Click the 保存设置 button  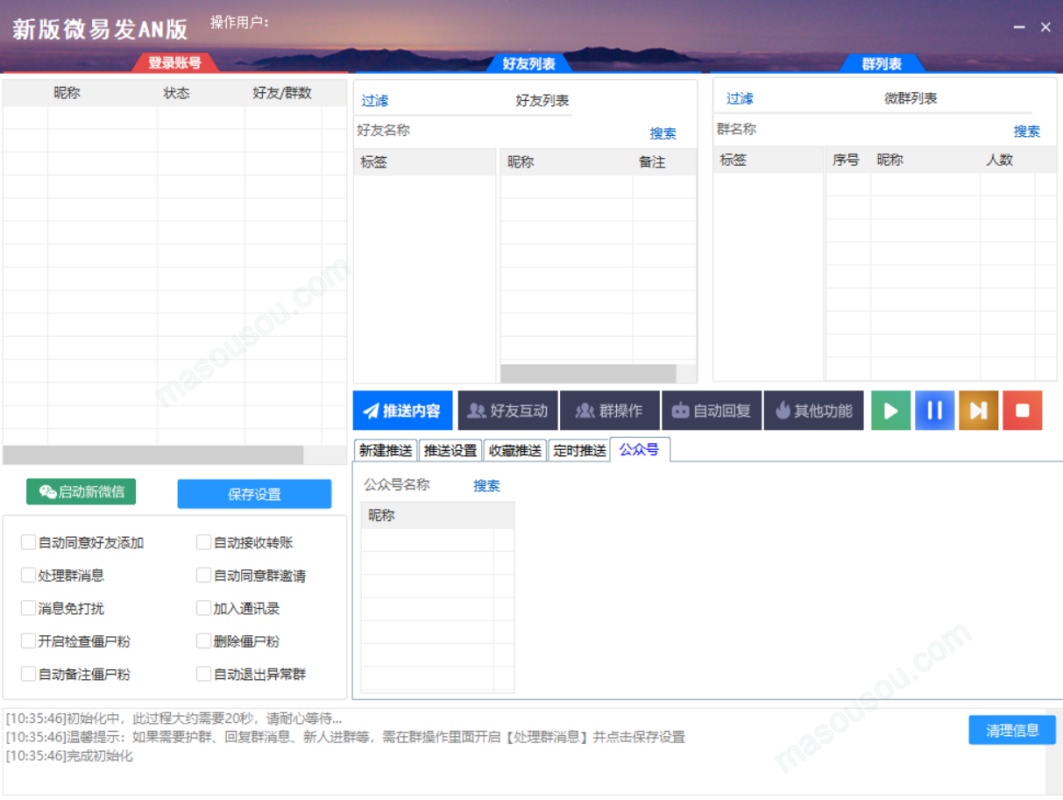pyautogui.click(x=254, y=494)
